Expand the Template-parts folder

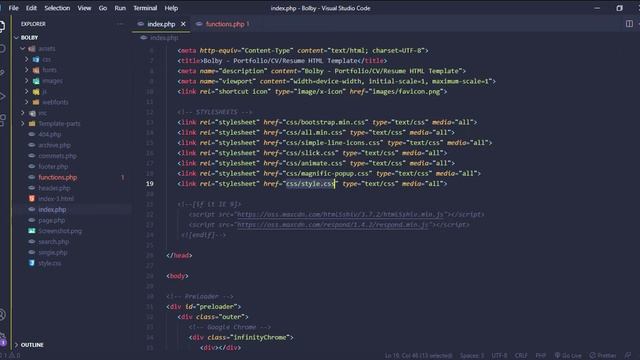pyautogui.click(x=59, y=124)
